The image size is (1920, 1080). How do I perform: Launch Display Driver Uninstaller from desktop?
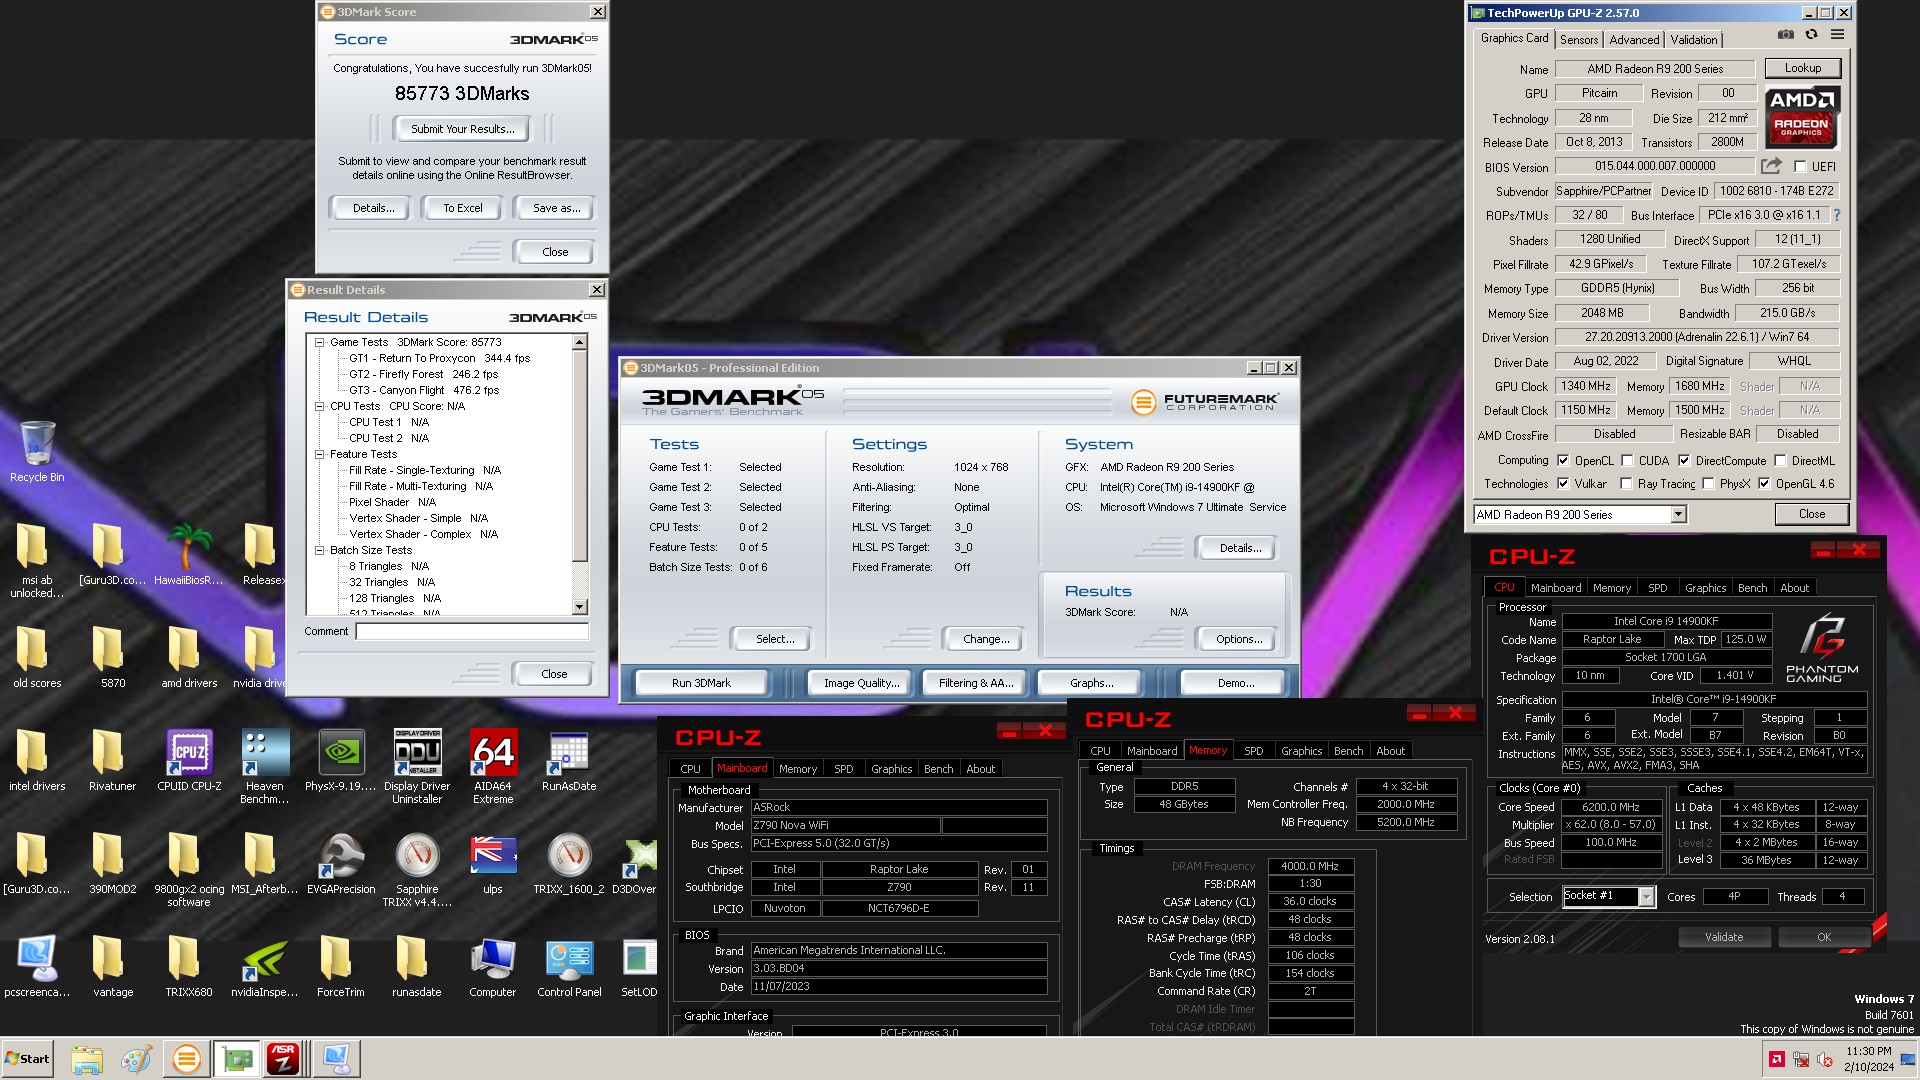pos(417,767)
